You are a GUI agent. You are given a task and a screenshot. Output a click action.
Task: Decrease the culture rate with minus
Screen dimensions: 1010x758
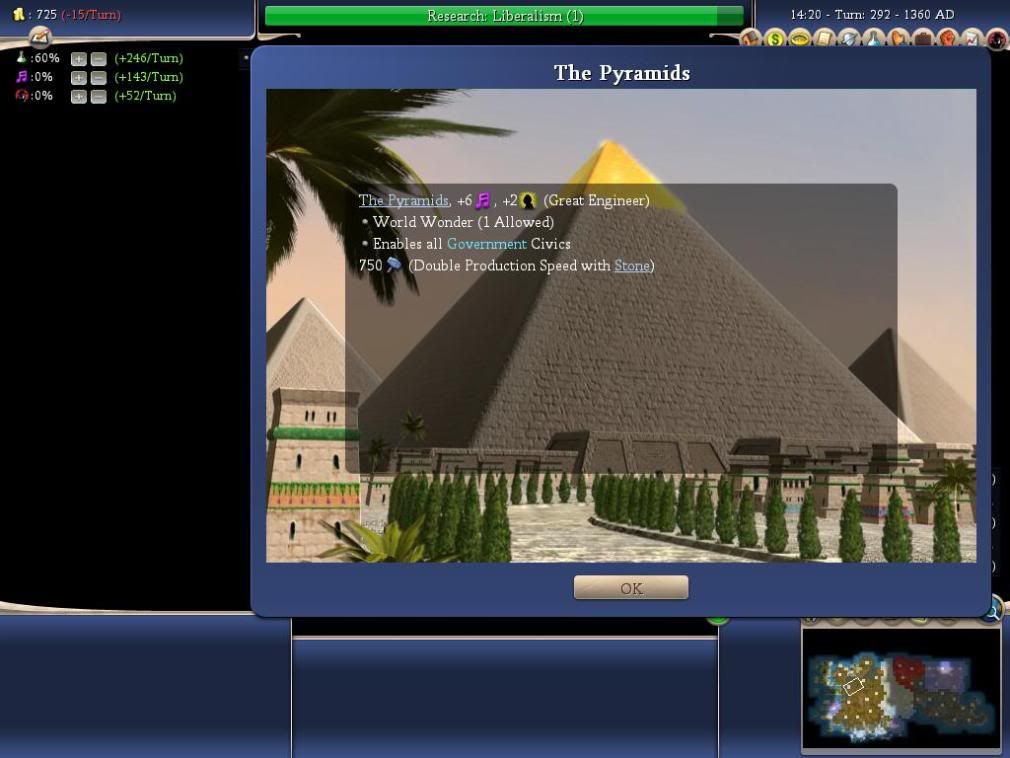[99, 77]
